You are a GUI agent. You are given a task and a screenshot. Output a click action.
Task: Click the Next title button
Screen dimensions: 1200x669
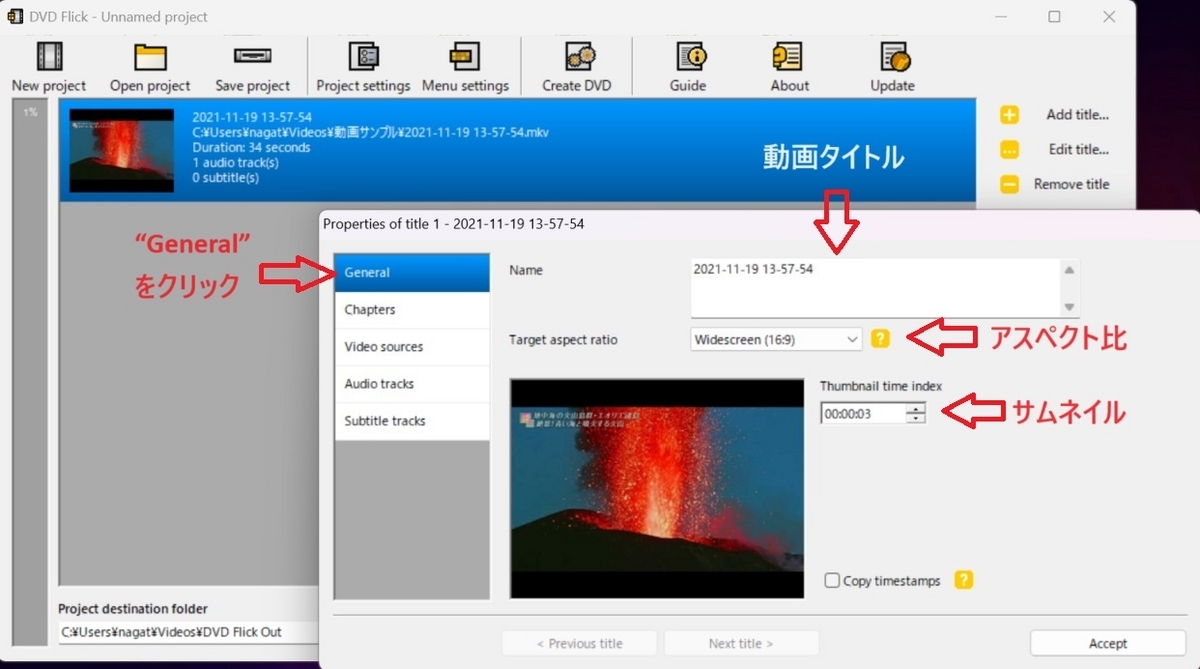point(741,643)
